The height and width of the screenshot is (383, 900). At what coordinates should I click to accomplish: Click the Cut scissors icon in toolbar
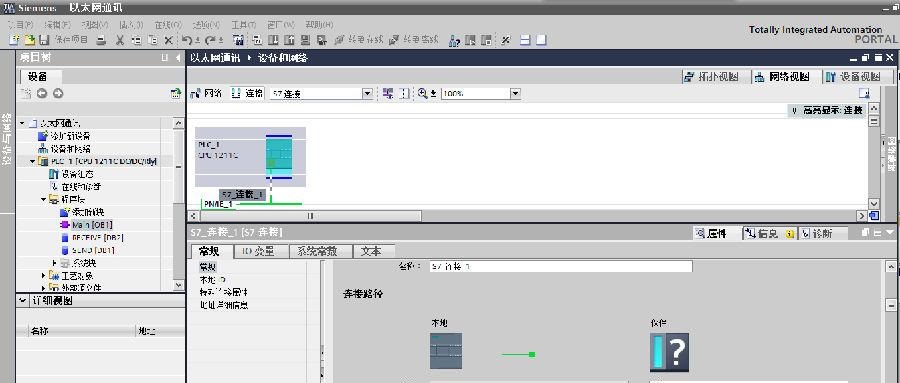pyautogui.click(x=120, y=40)
